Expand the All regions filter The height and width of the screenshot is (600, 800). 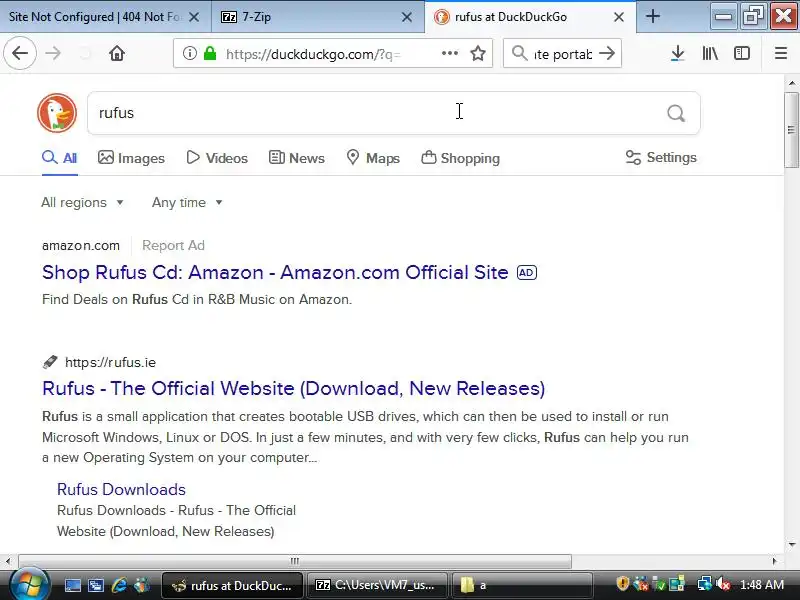click(82, 203)
